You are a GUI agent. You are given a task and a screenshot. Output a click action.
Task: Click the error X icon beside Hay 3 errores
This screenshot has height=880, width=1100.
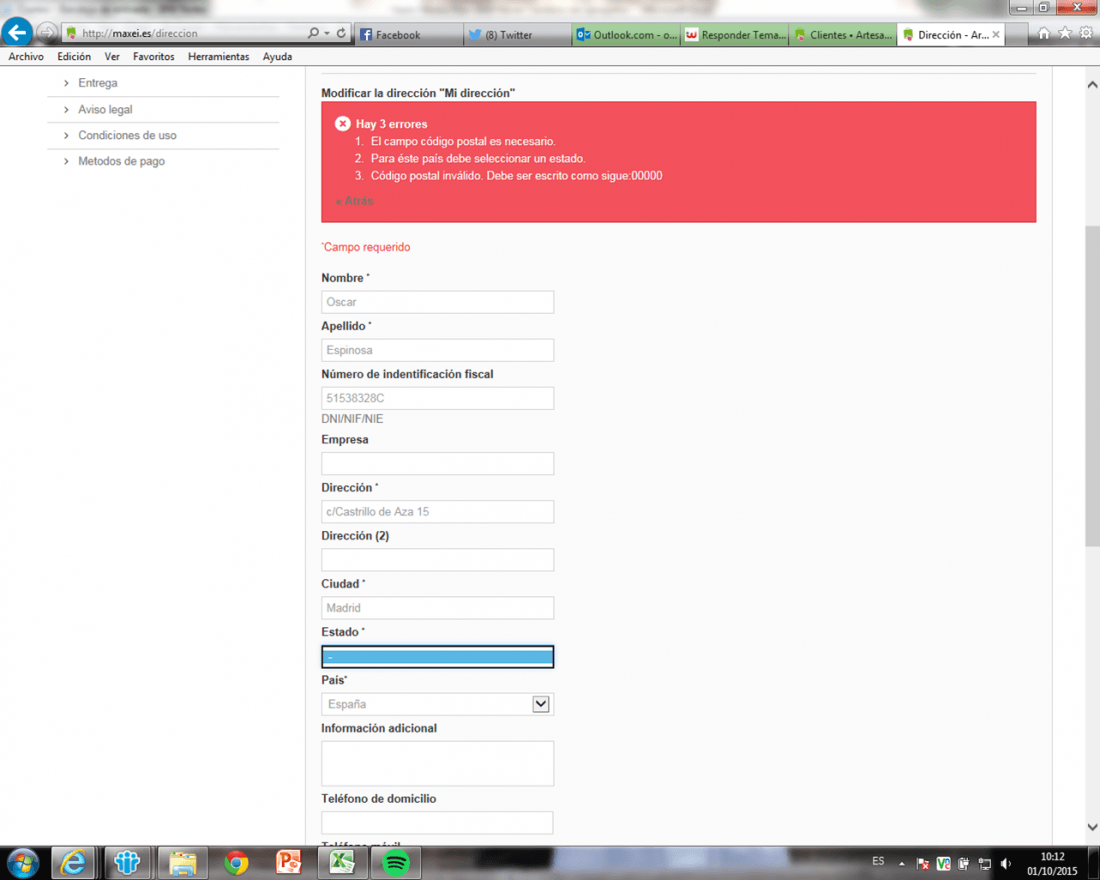(x=342, y=124)
